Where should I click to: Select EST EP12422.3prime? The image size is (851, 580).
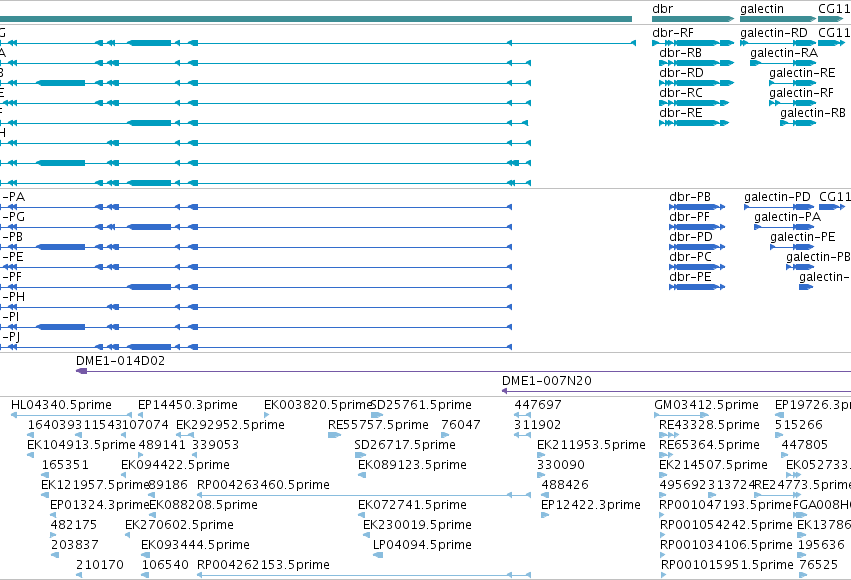[x=591, y=506]
